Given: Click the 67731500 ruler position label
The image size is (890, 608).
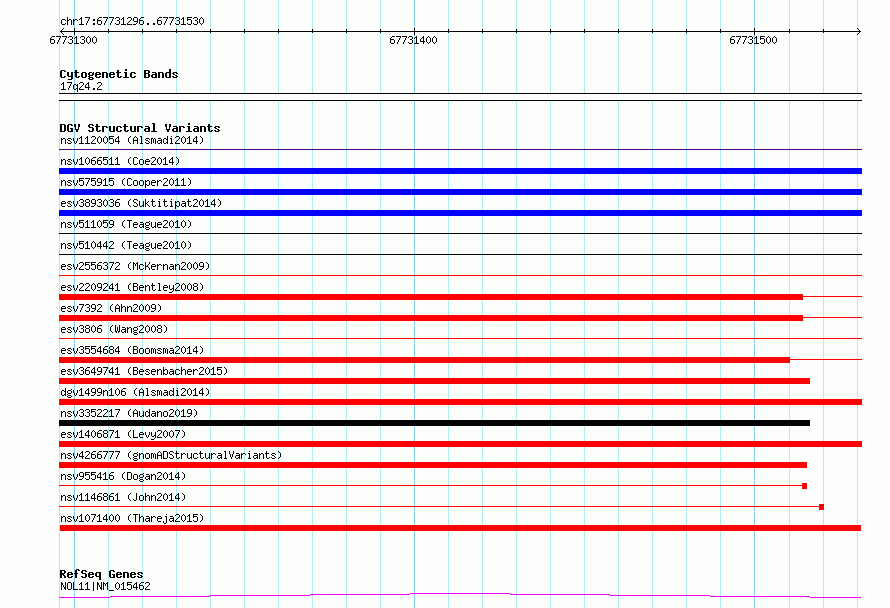Looking at the screenshot, I should [753, 40].
